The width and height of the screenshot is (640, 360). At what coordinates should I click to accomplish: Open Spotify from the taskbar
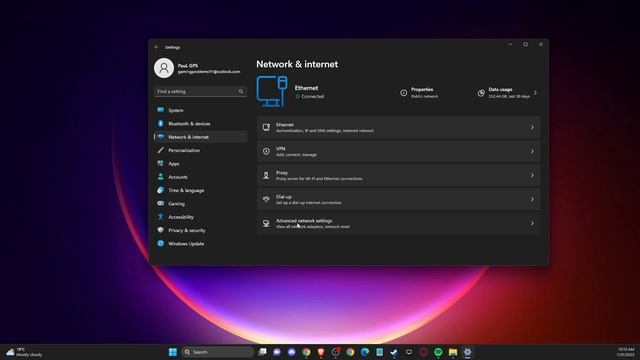(438, 352)
